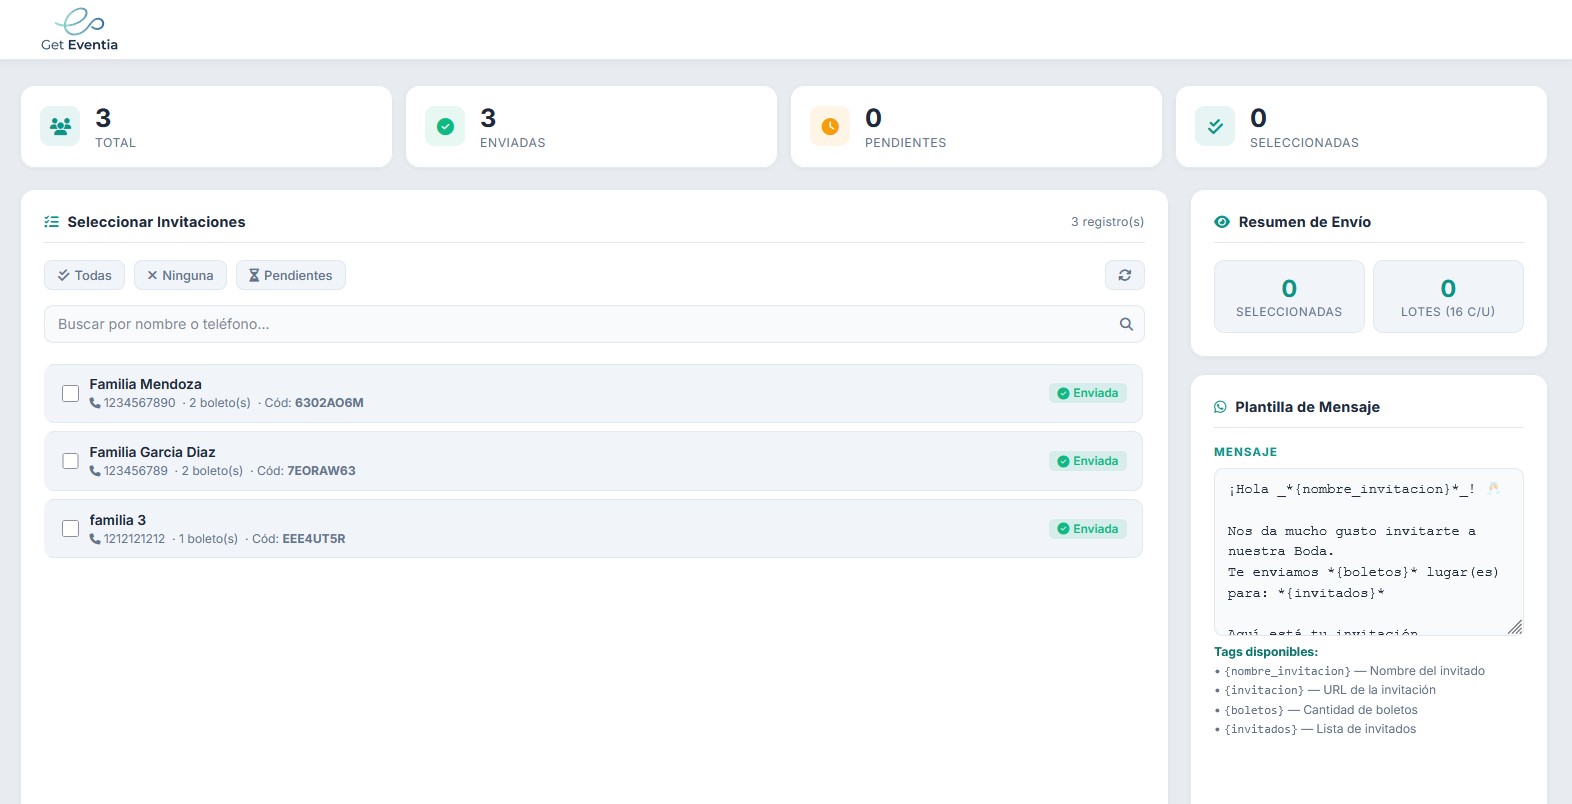The height and width of the screenshot is (804, 1572).
Task: Click phone number 1212121212
Action: 135,539
